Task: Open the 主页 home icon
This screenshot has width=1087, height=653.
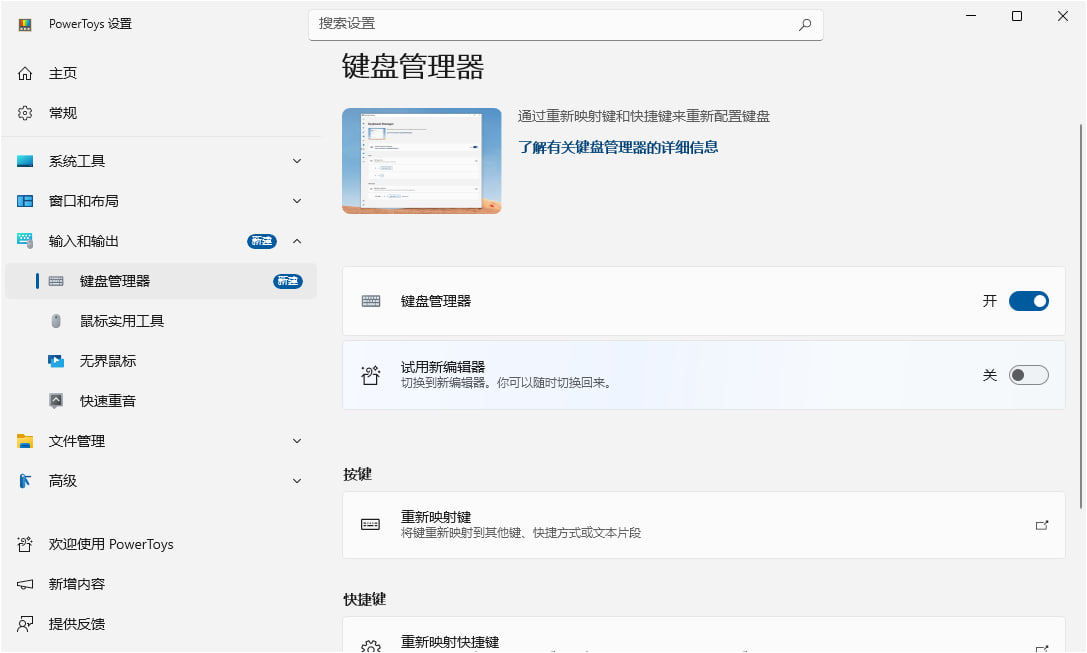Action: (25, 73)
